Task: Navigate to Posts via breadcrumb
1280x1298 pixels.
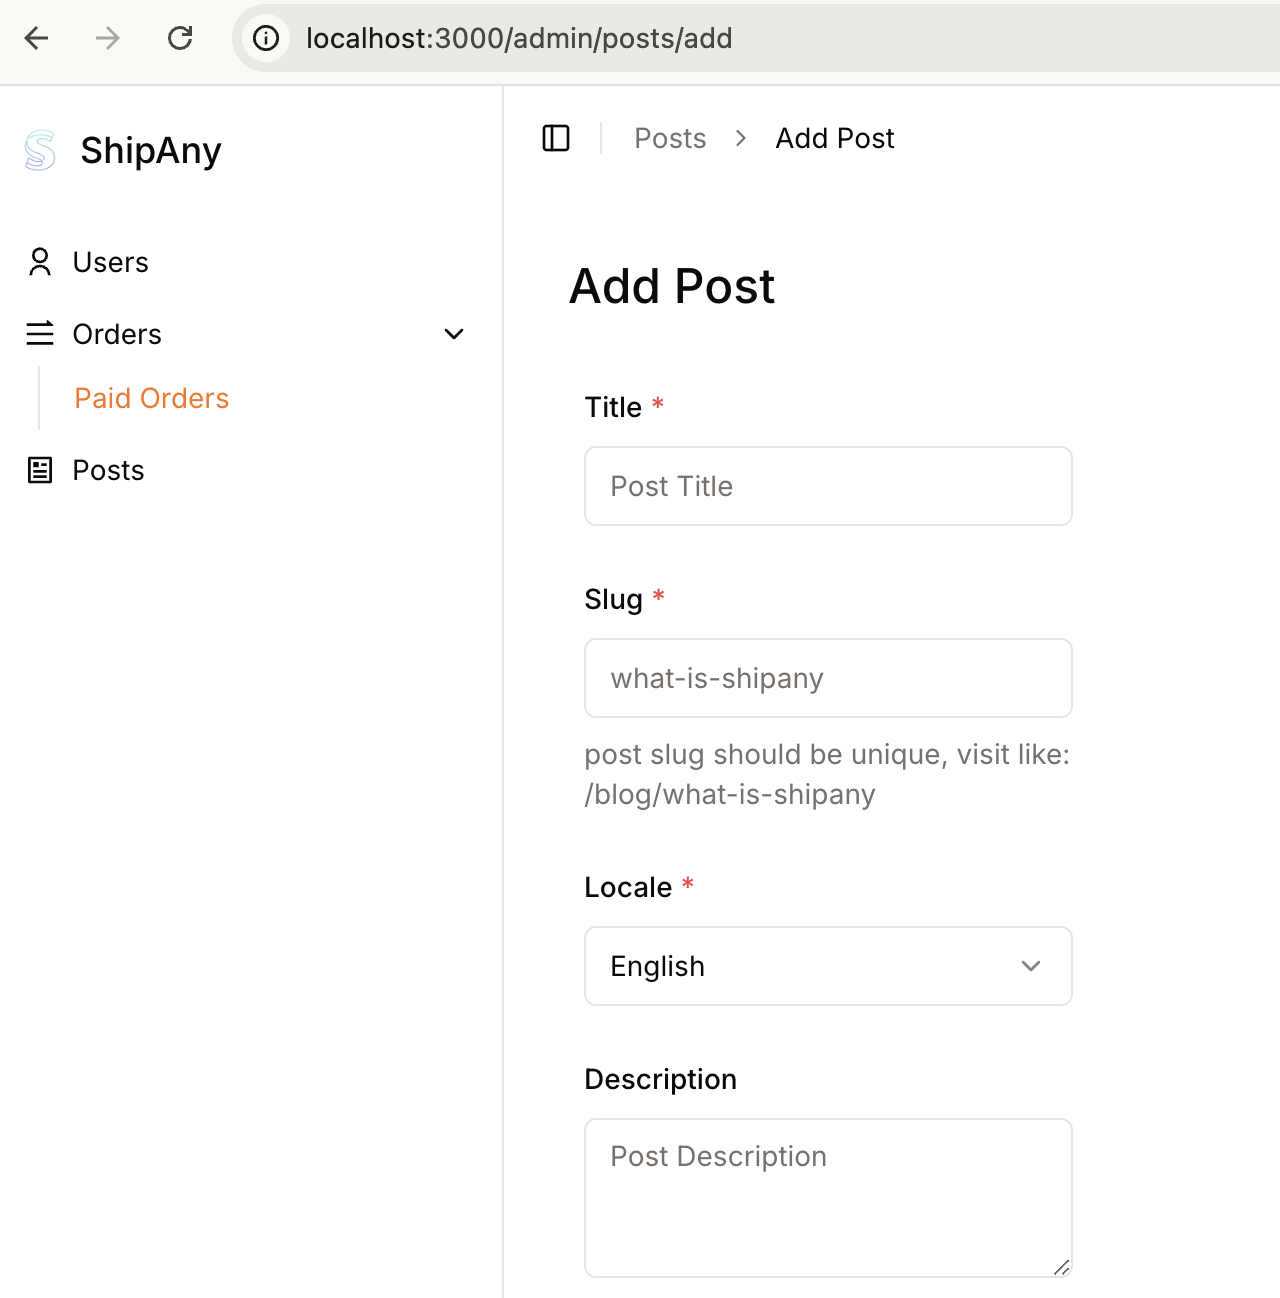Action: click(669, 138)
